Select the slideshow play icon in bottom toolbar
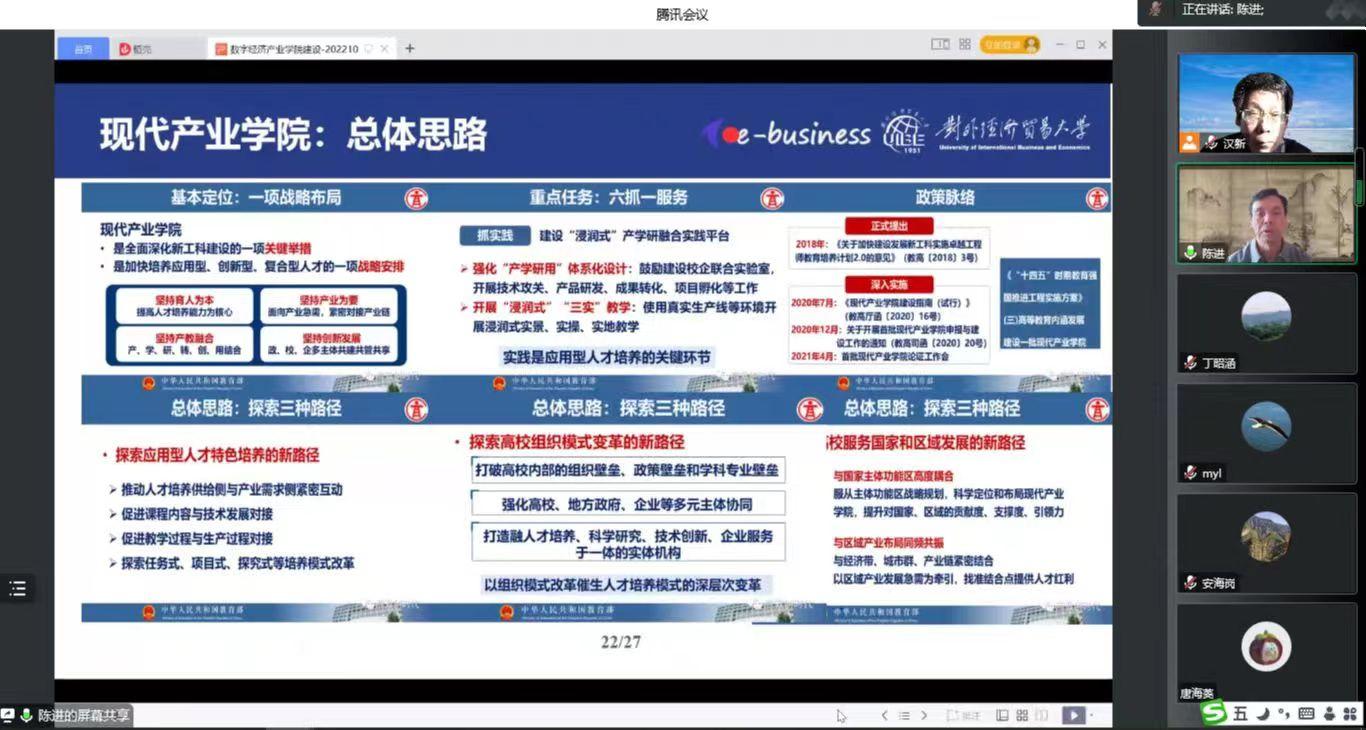The width and height of the screenshot is (1366, 730). (x=1072, y=714)
